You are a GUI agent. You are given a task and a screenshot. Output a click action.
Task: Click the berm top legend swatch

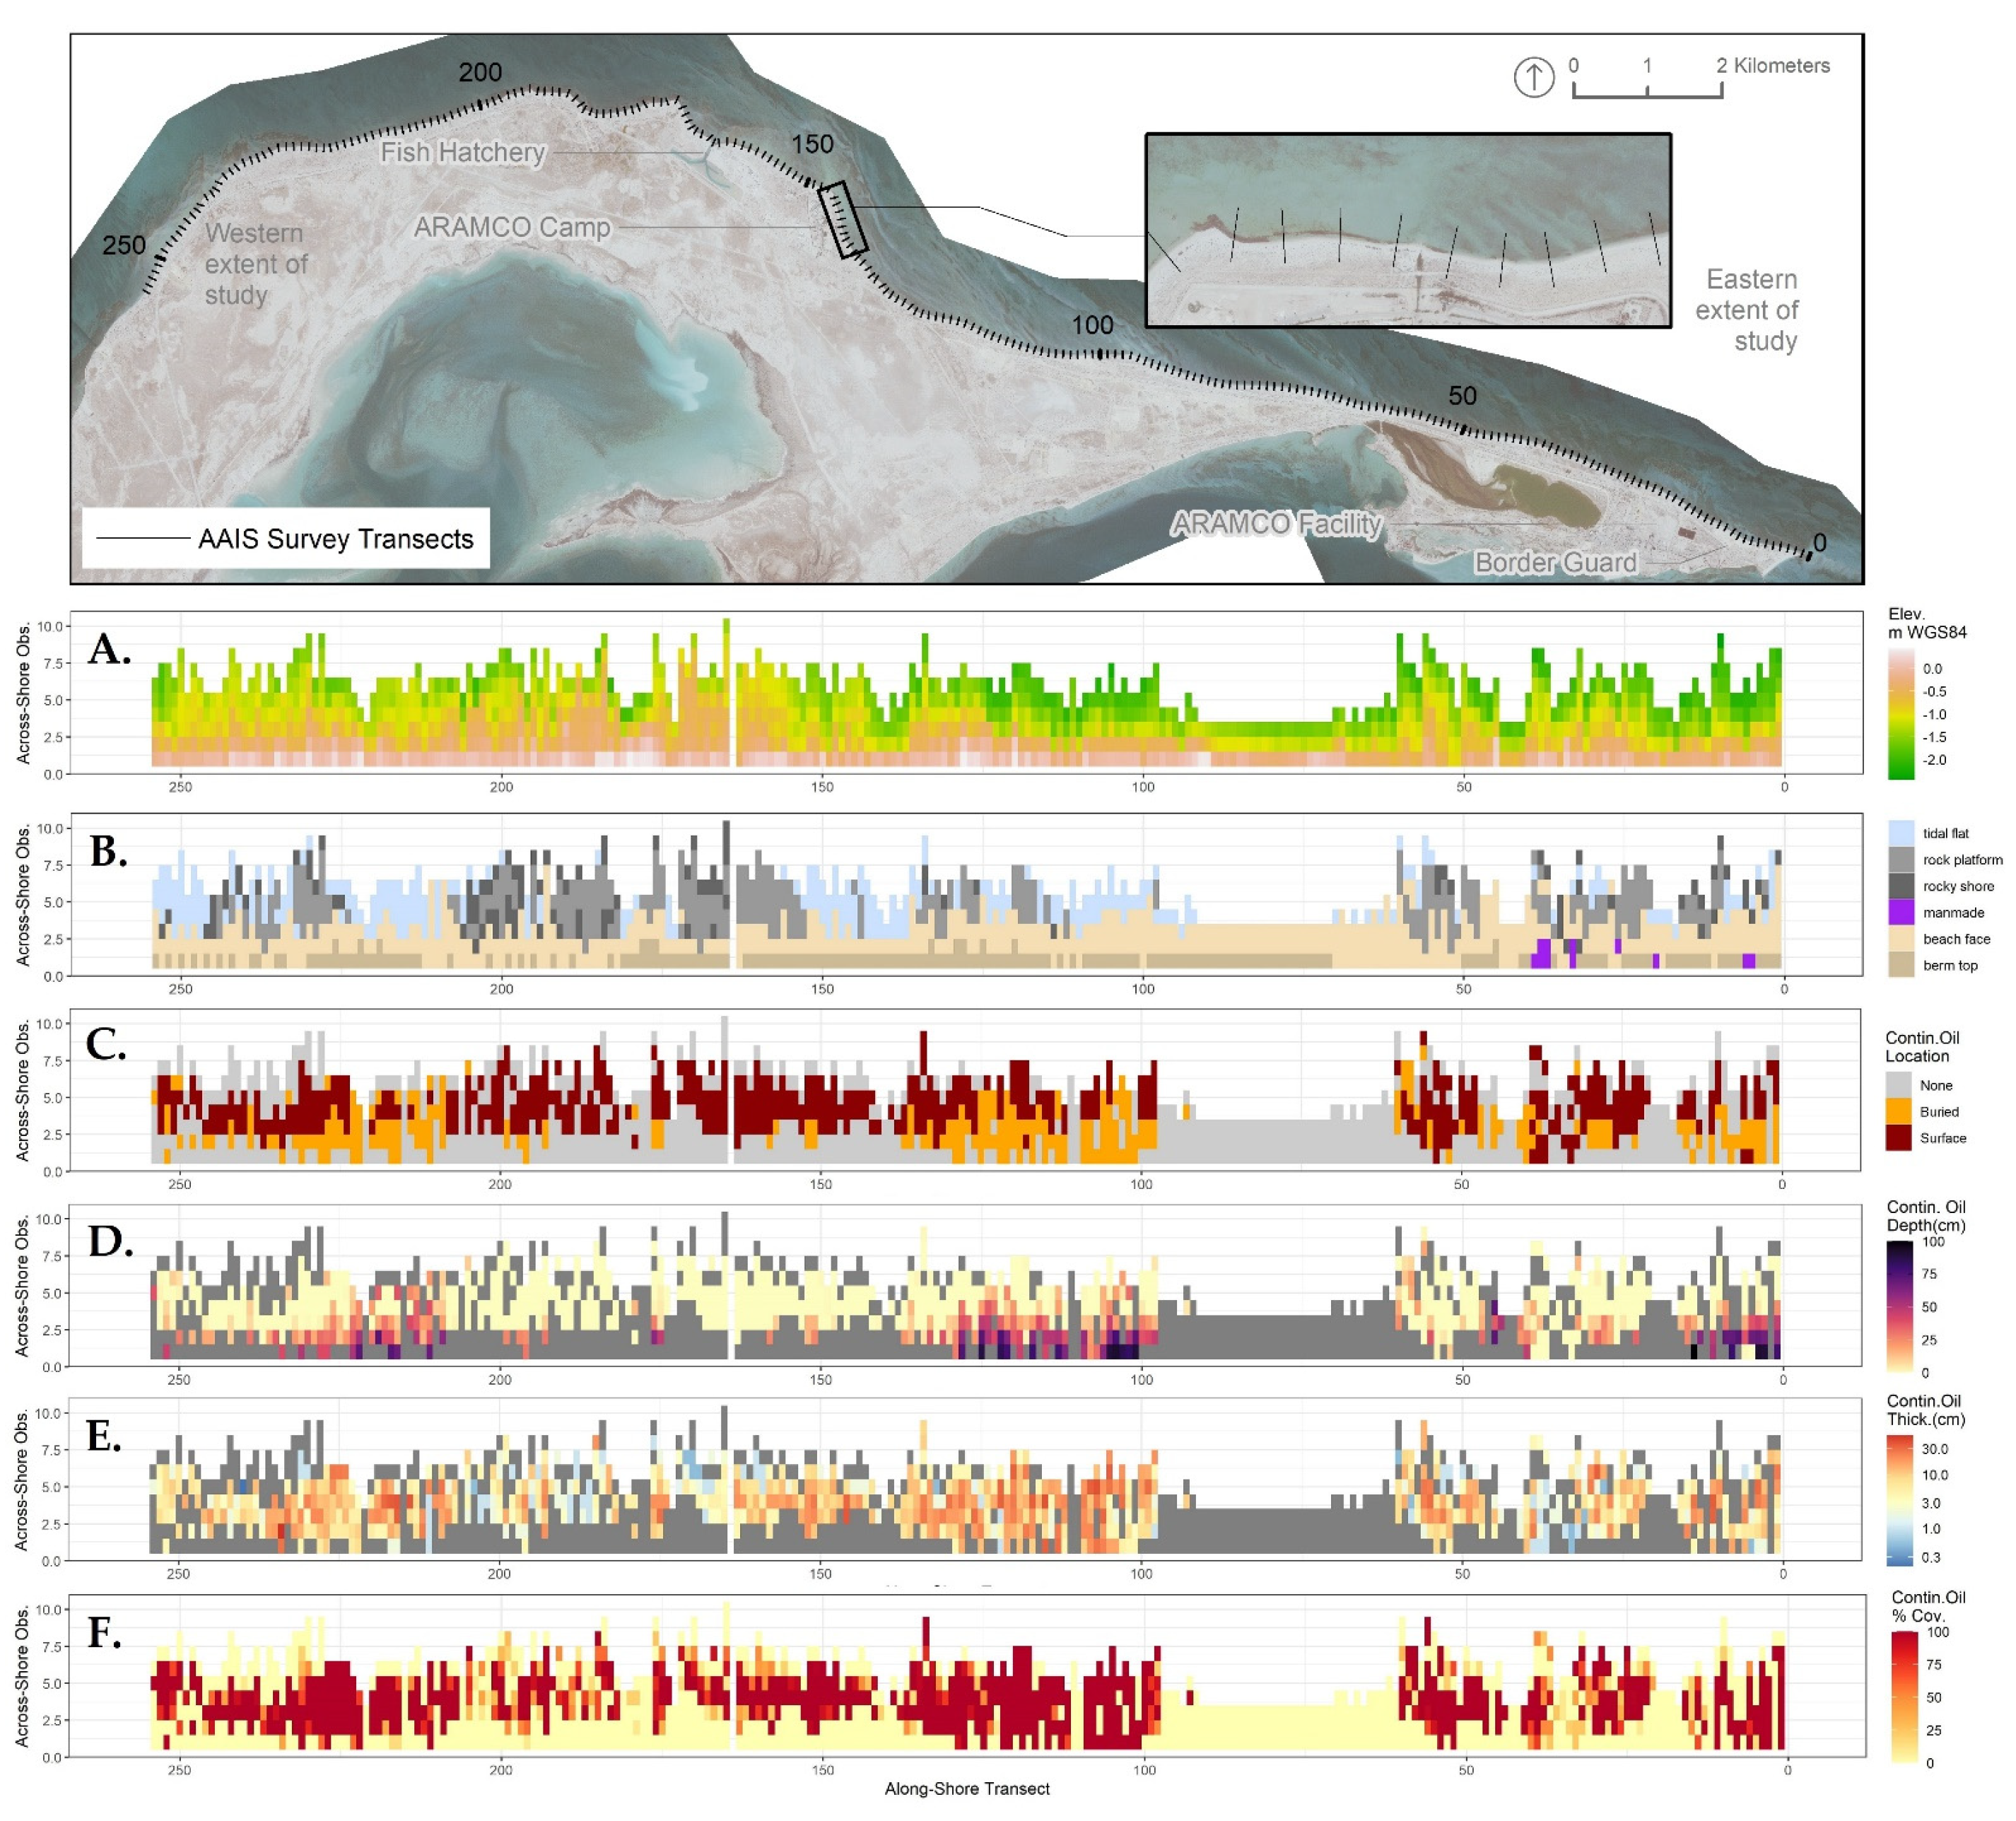click(x=1901, y=965)
